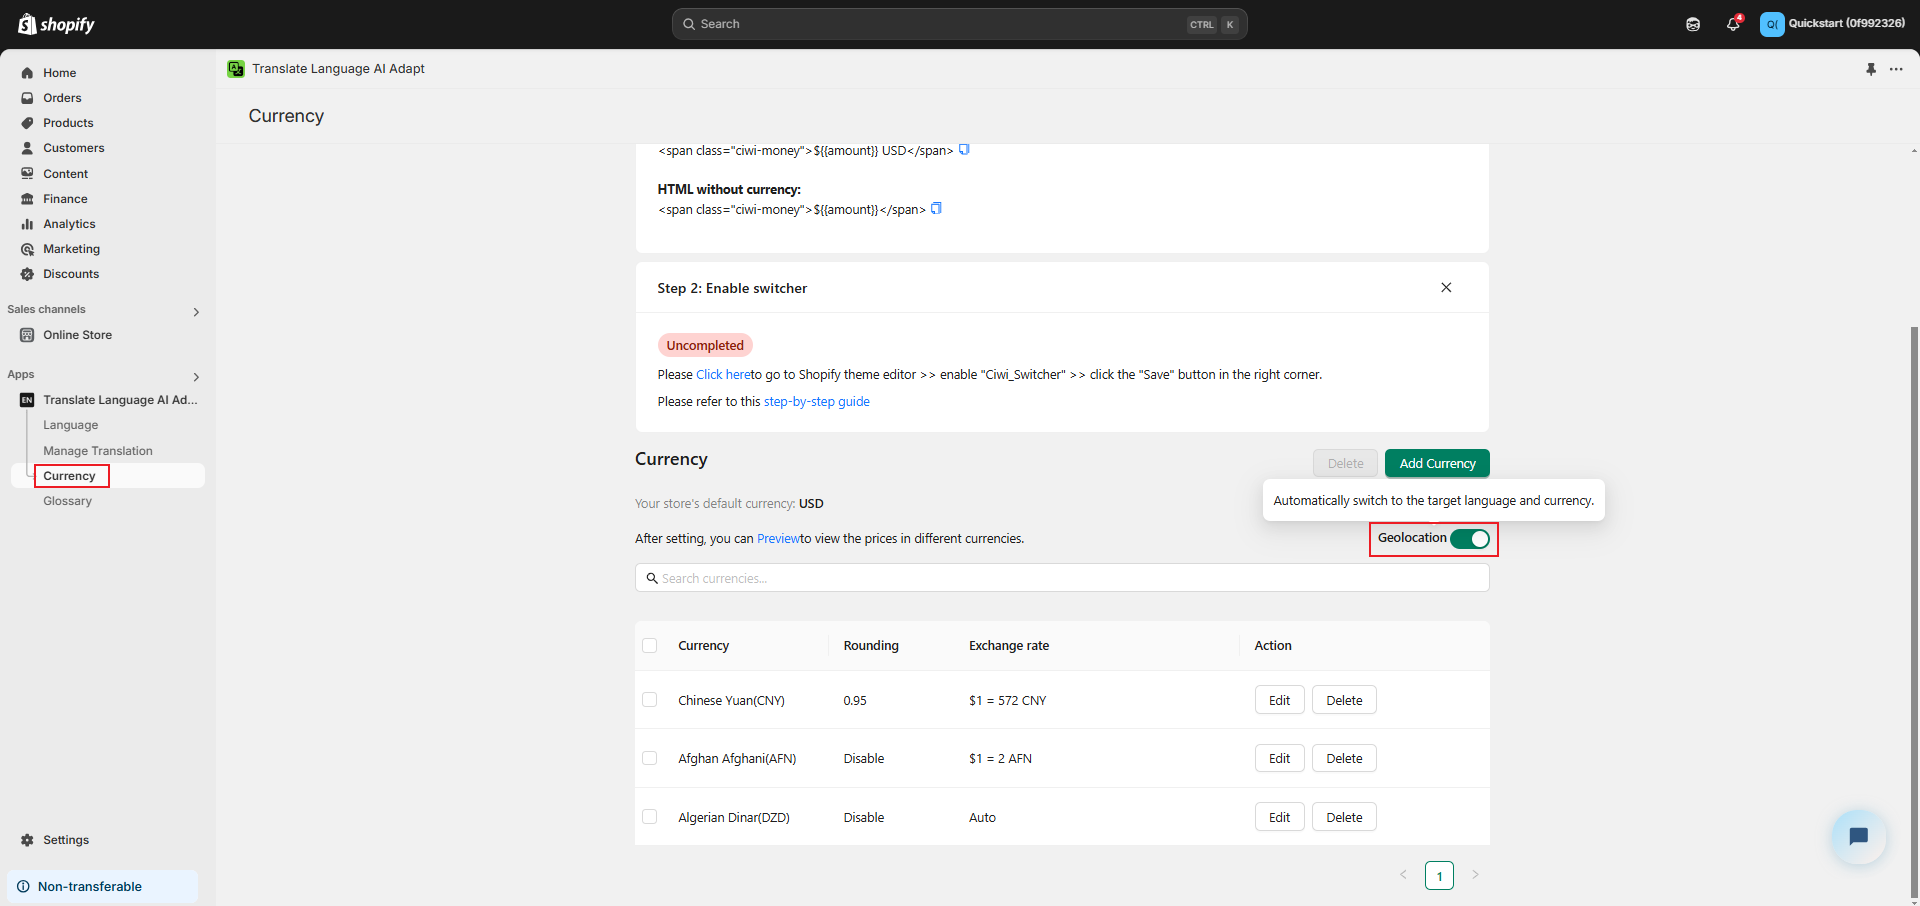1920x906 pixels.
Task: Turn off the Geolocation toggle
Action: [1469, 539]
